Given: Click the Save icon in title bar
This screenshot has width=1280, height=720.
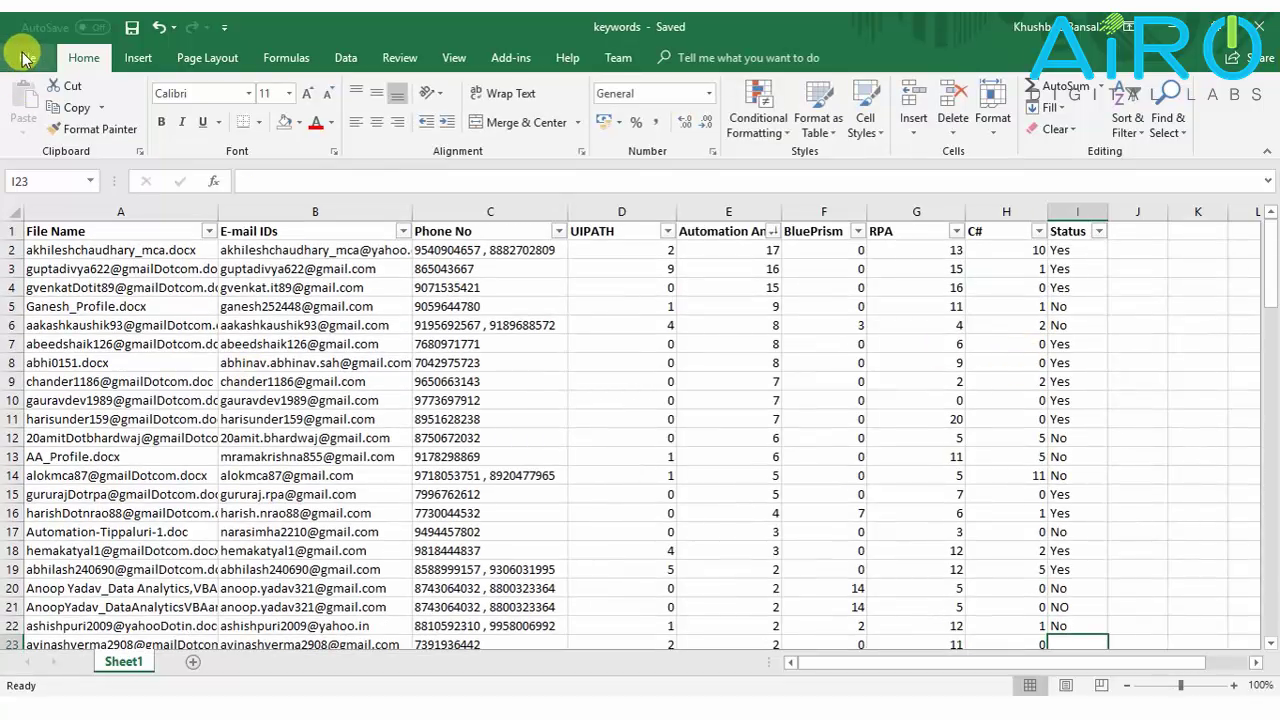Looking at the screenshot, I should (132, 28).
